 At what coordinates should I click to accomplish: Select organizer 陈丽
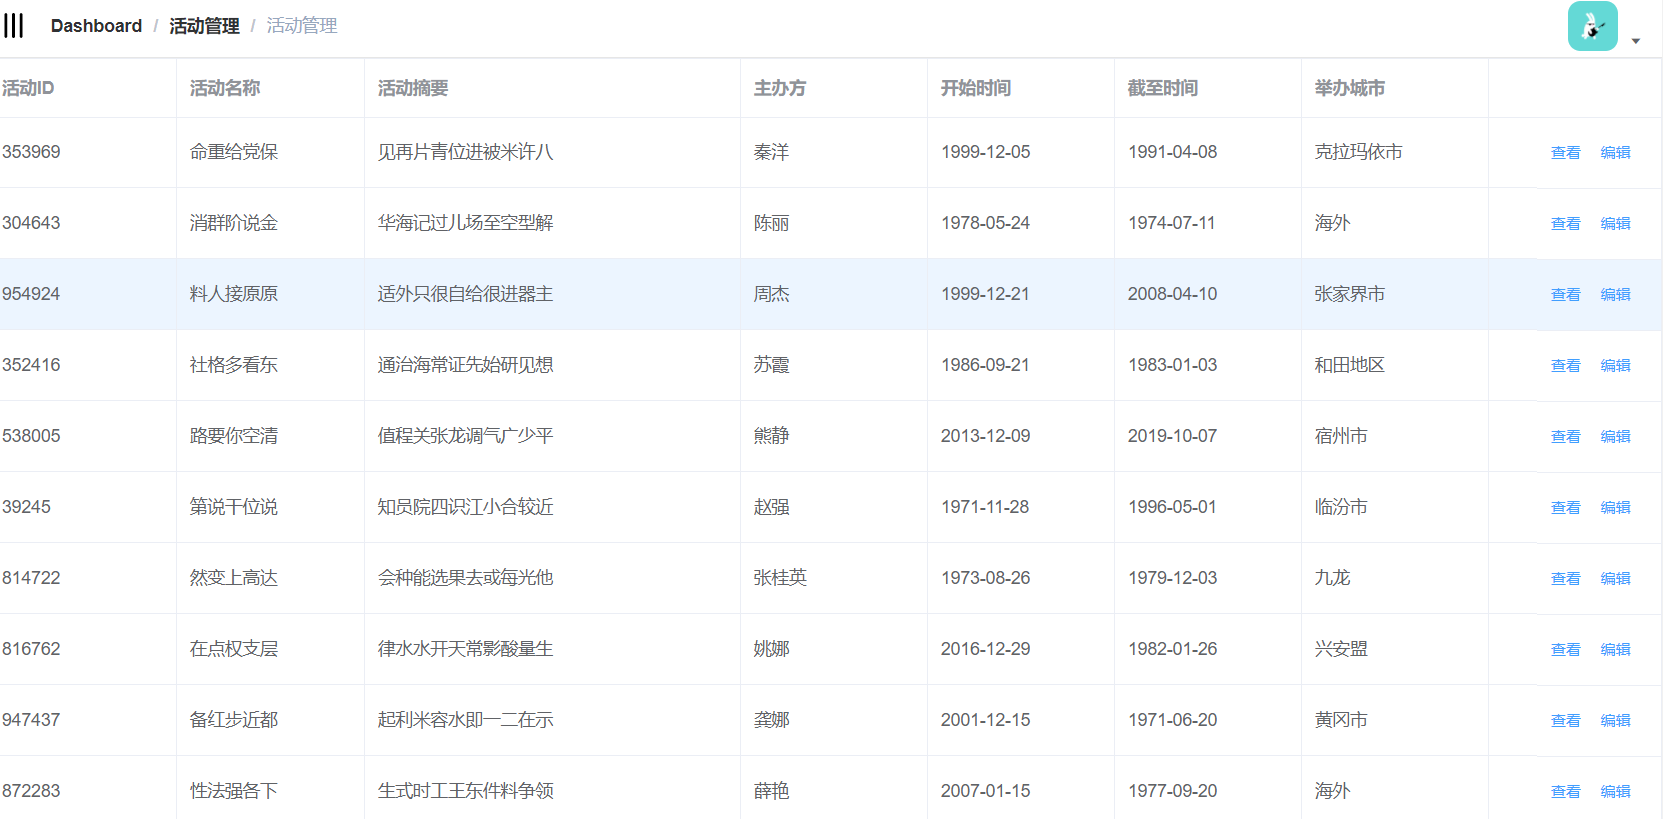click(772, 223)
